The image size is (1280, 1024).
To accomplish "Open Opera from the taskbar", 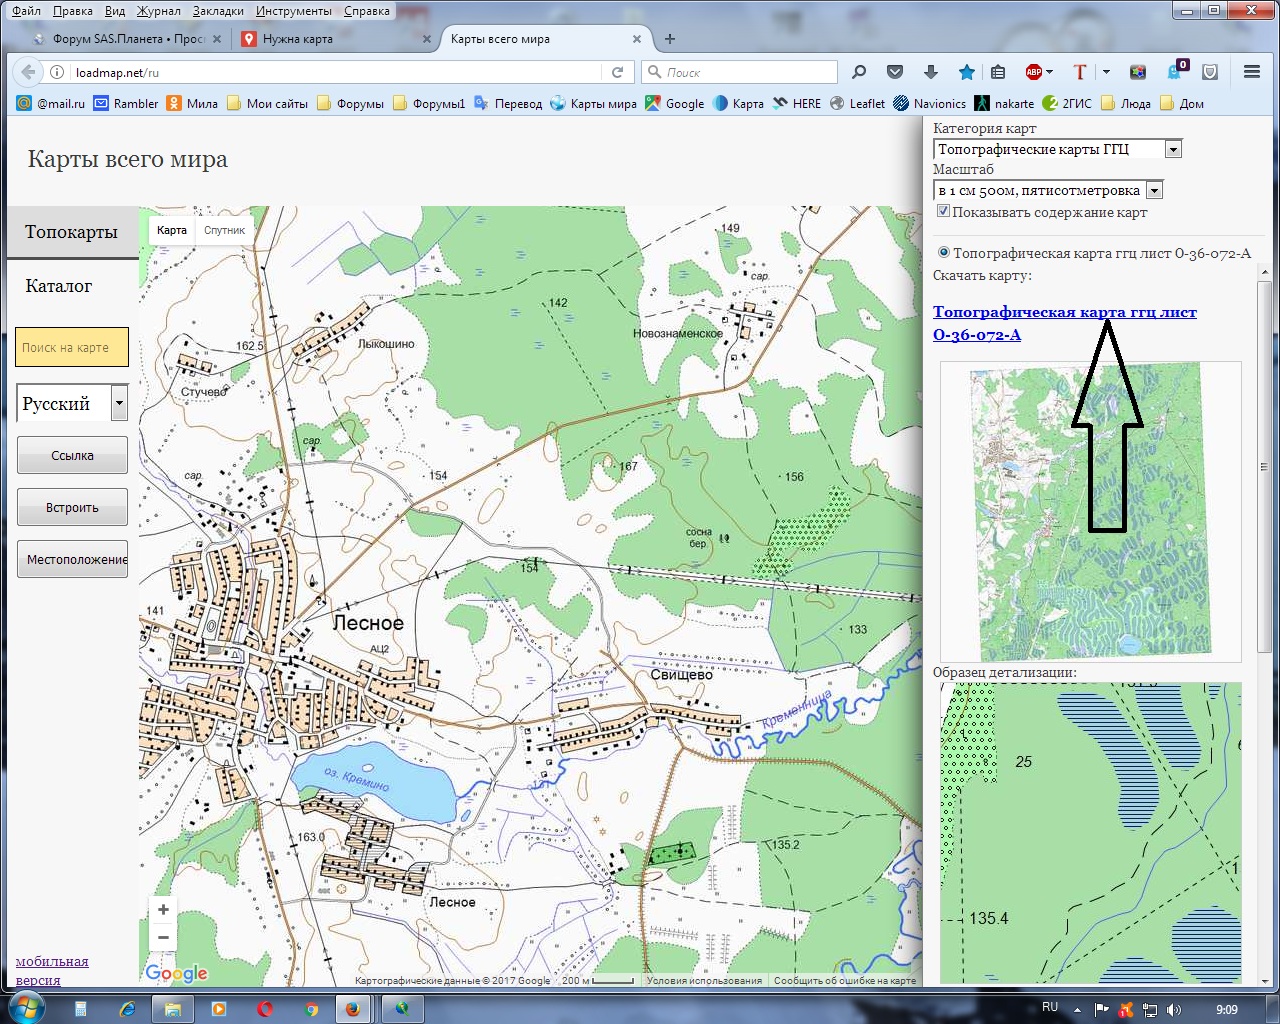I will pyautogui.click(x=265, y=1008).
